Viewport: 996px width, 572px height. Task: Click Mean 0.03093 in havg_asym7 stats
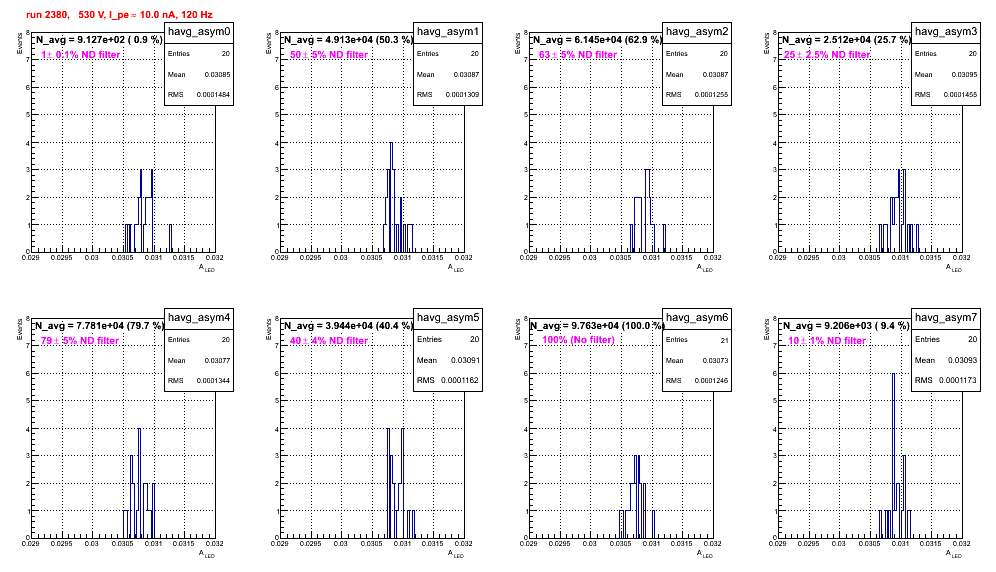[x=946, y=360]
